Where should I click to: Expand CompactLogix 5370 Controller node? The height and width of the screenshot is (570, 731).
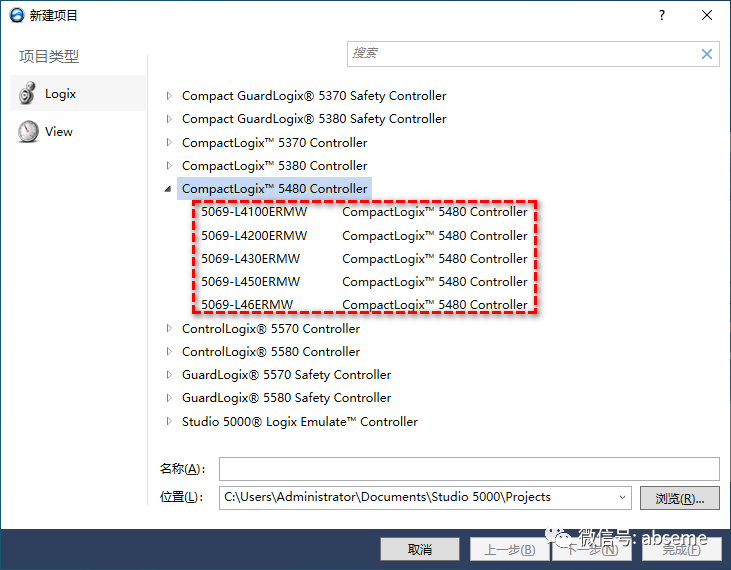(169, 142)
